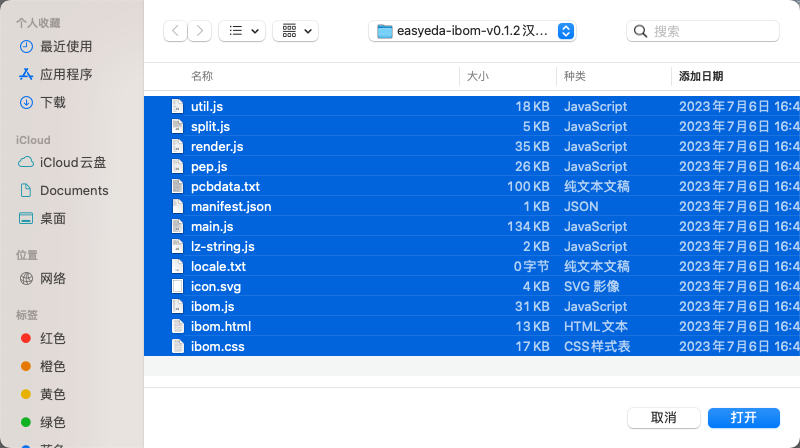The image size is (800, 448).
Task: Click the file name locale.txt
Action: (218, 266)
